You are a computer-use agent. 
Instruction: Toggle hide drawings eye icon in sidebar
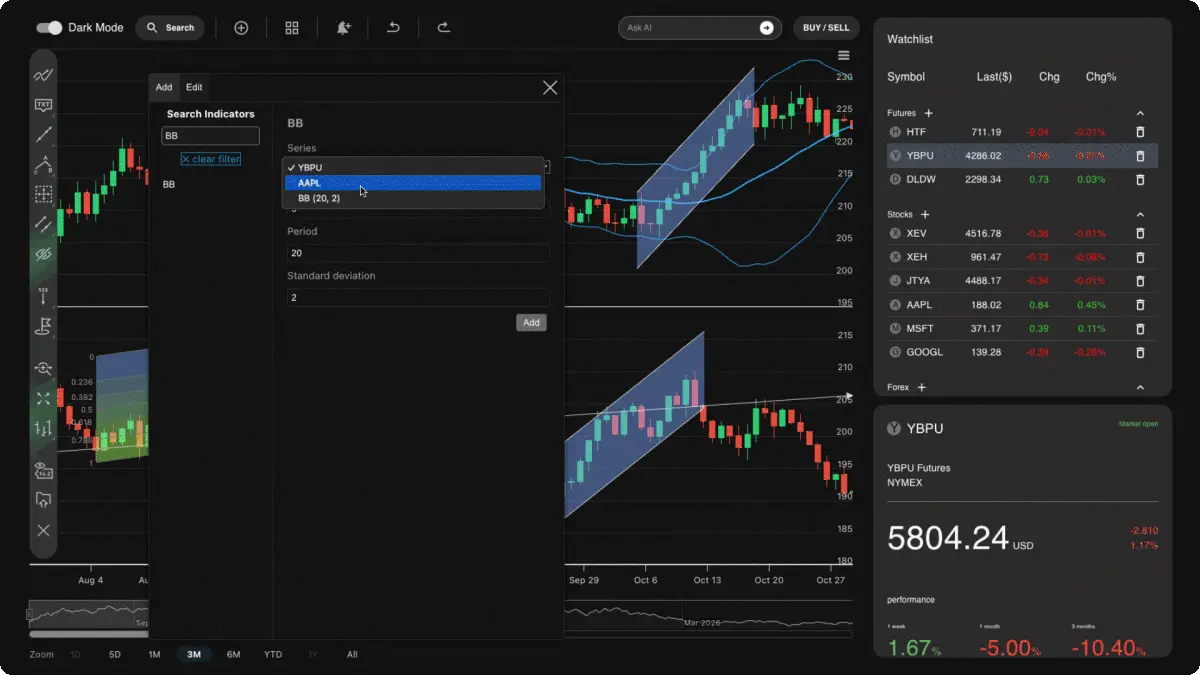(x=43, y=255)
